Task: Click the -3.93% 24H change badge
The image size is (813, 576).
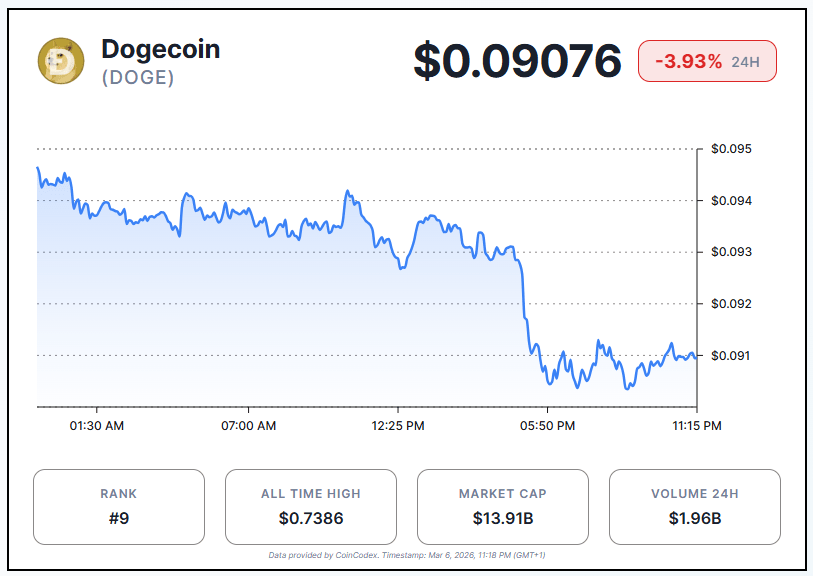Action: click(707, 62)
